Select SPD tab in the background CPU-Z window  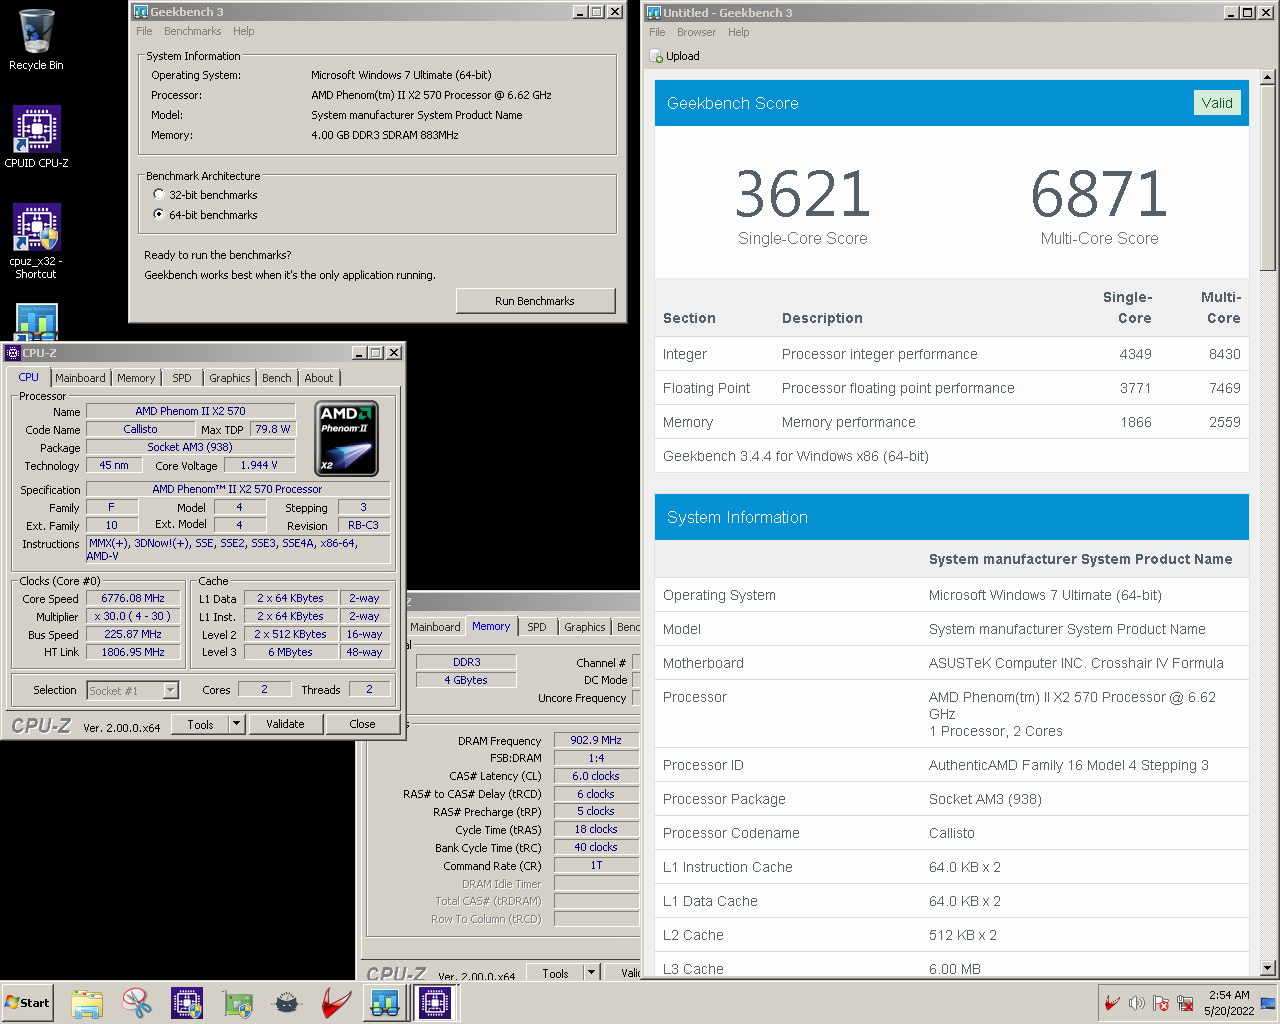click(537, 627)
